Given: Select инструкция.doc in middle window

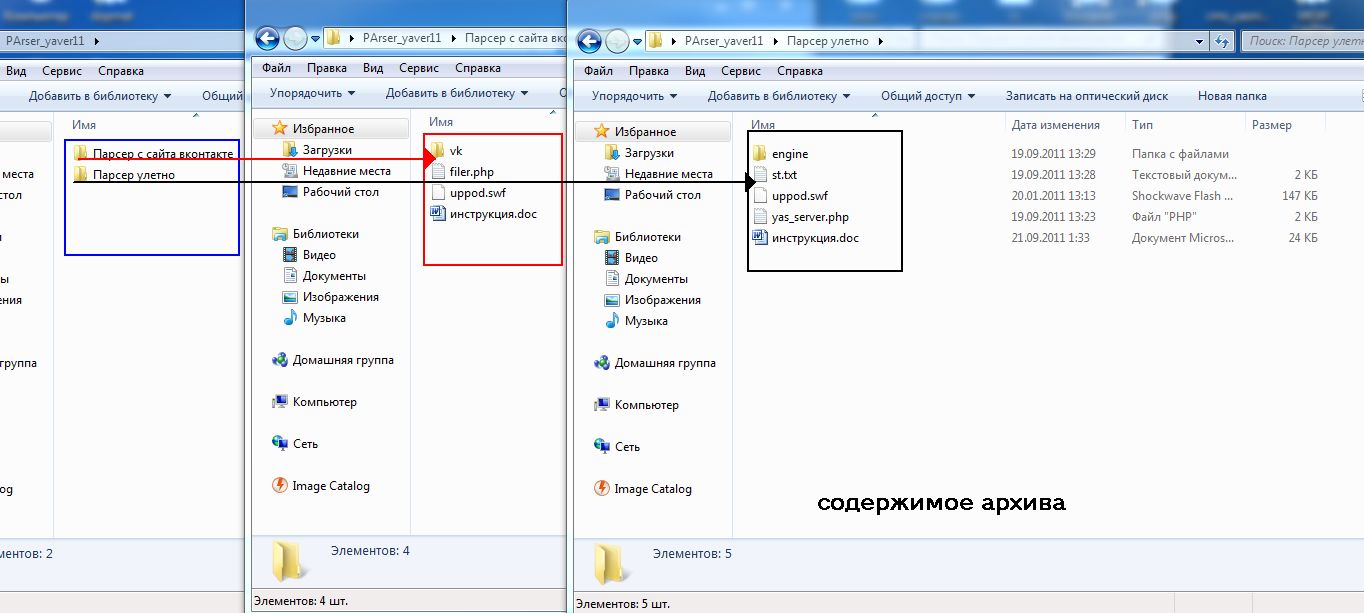Looking at the screenshot, I should click(484, 213).
